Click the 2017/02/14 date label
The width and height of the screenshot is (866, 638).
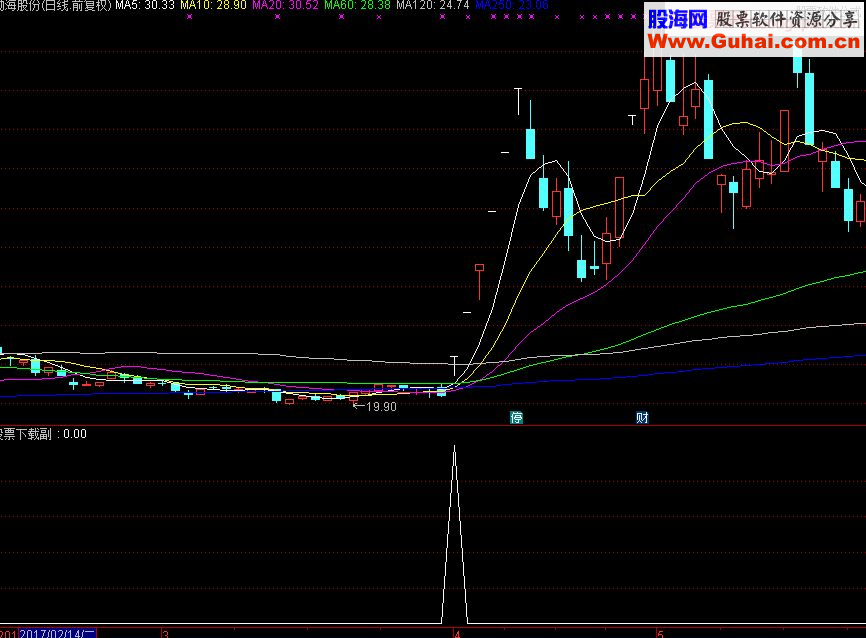pos(57,633)
